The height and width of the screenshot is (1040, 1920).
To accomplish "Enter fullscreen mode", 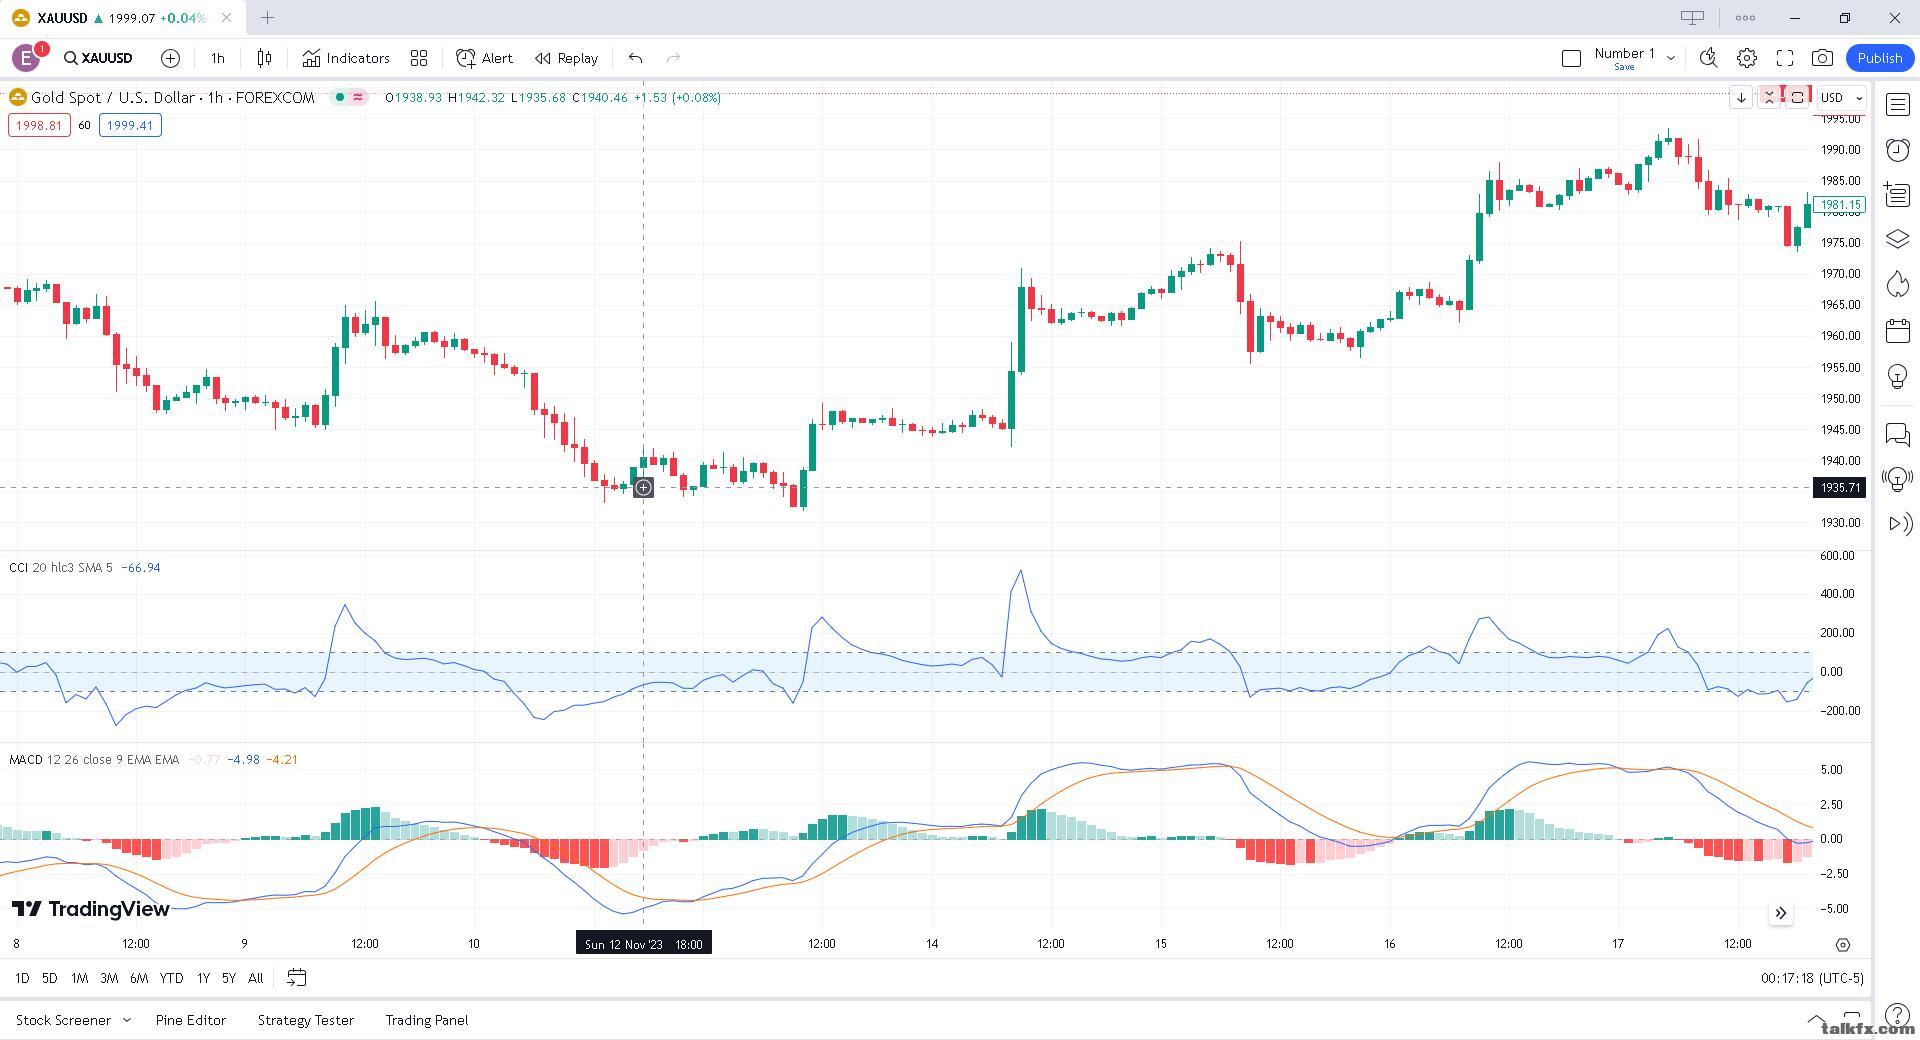I will (x=1784, y=58).
